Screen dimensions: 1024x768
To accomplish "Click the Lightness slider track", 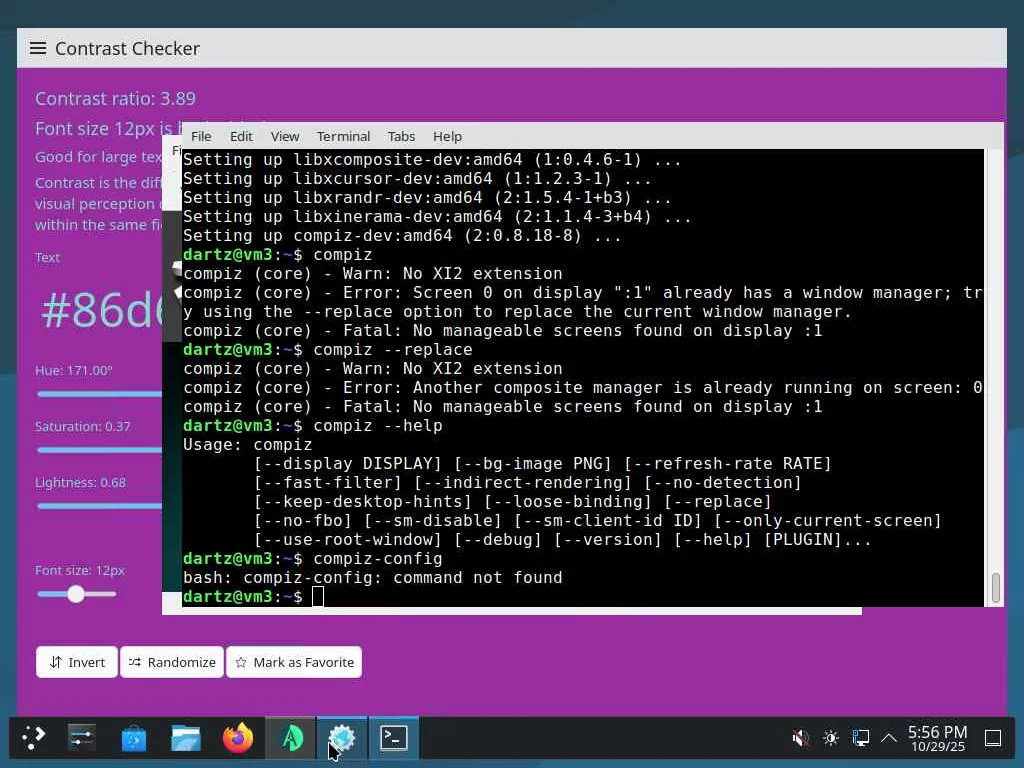I will coord(100,506).
